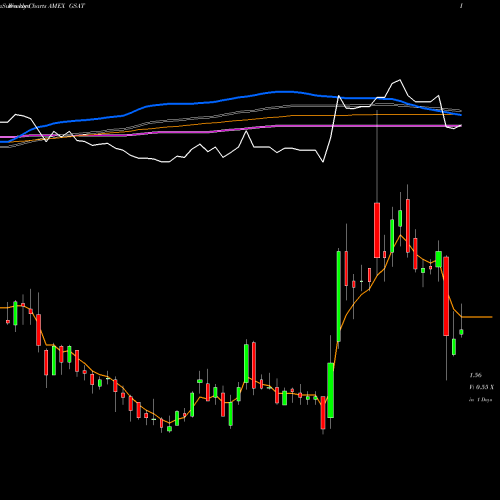Click the V: 0.33 X volume label
Image resolution: width=500 pixels, height=500 pixels.
[482, 387]
